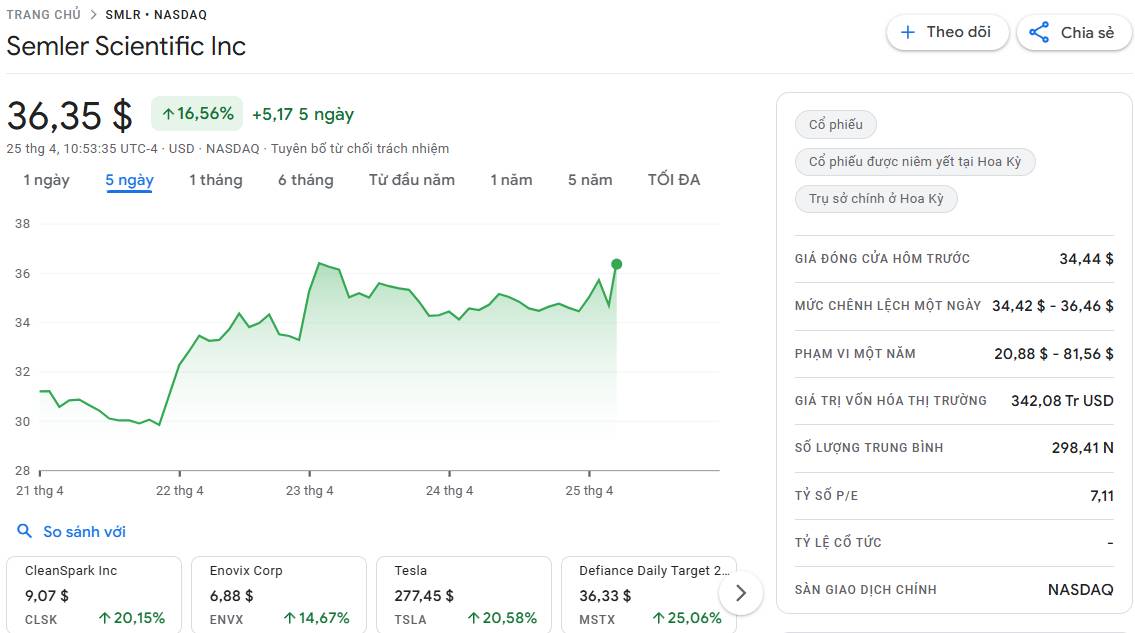Show the 6 tháng chart range

(306, 180)
